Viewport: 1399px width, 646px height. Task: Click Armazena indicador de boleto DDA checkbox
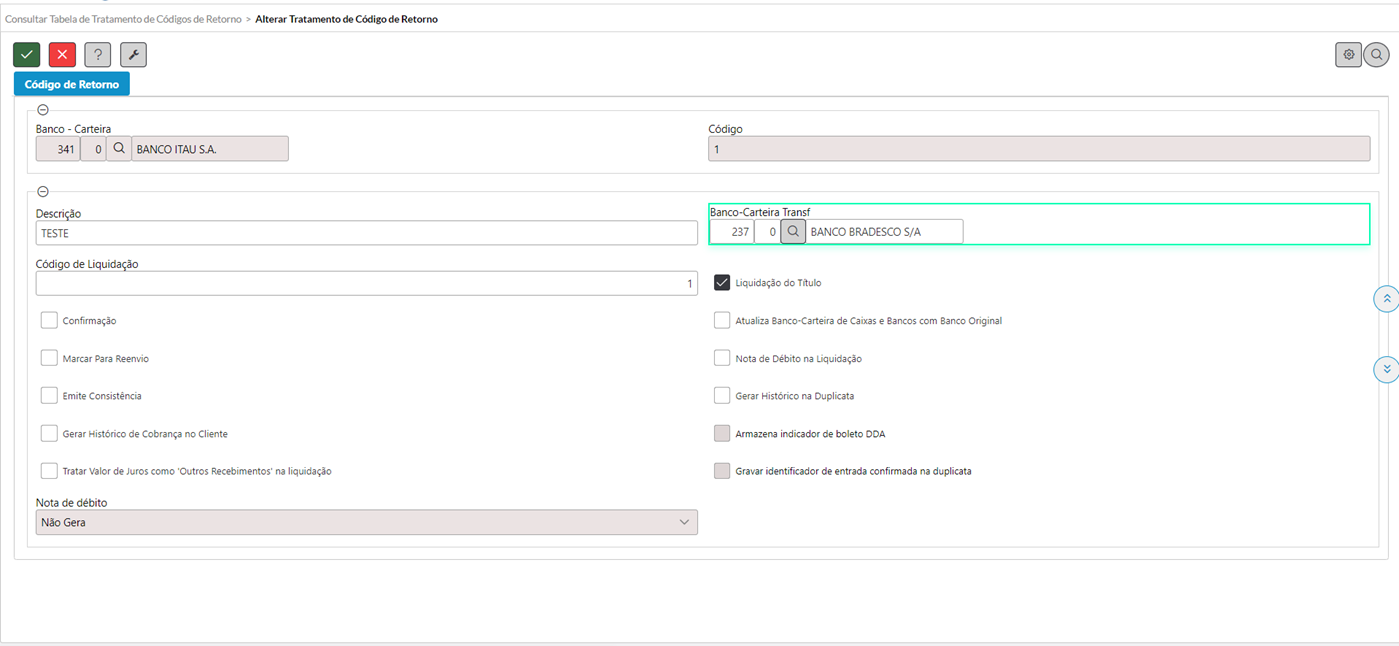(x=722, y=433)
